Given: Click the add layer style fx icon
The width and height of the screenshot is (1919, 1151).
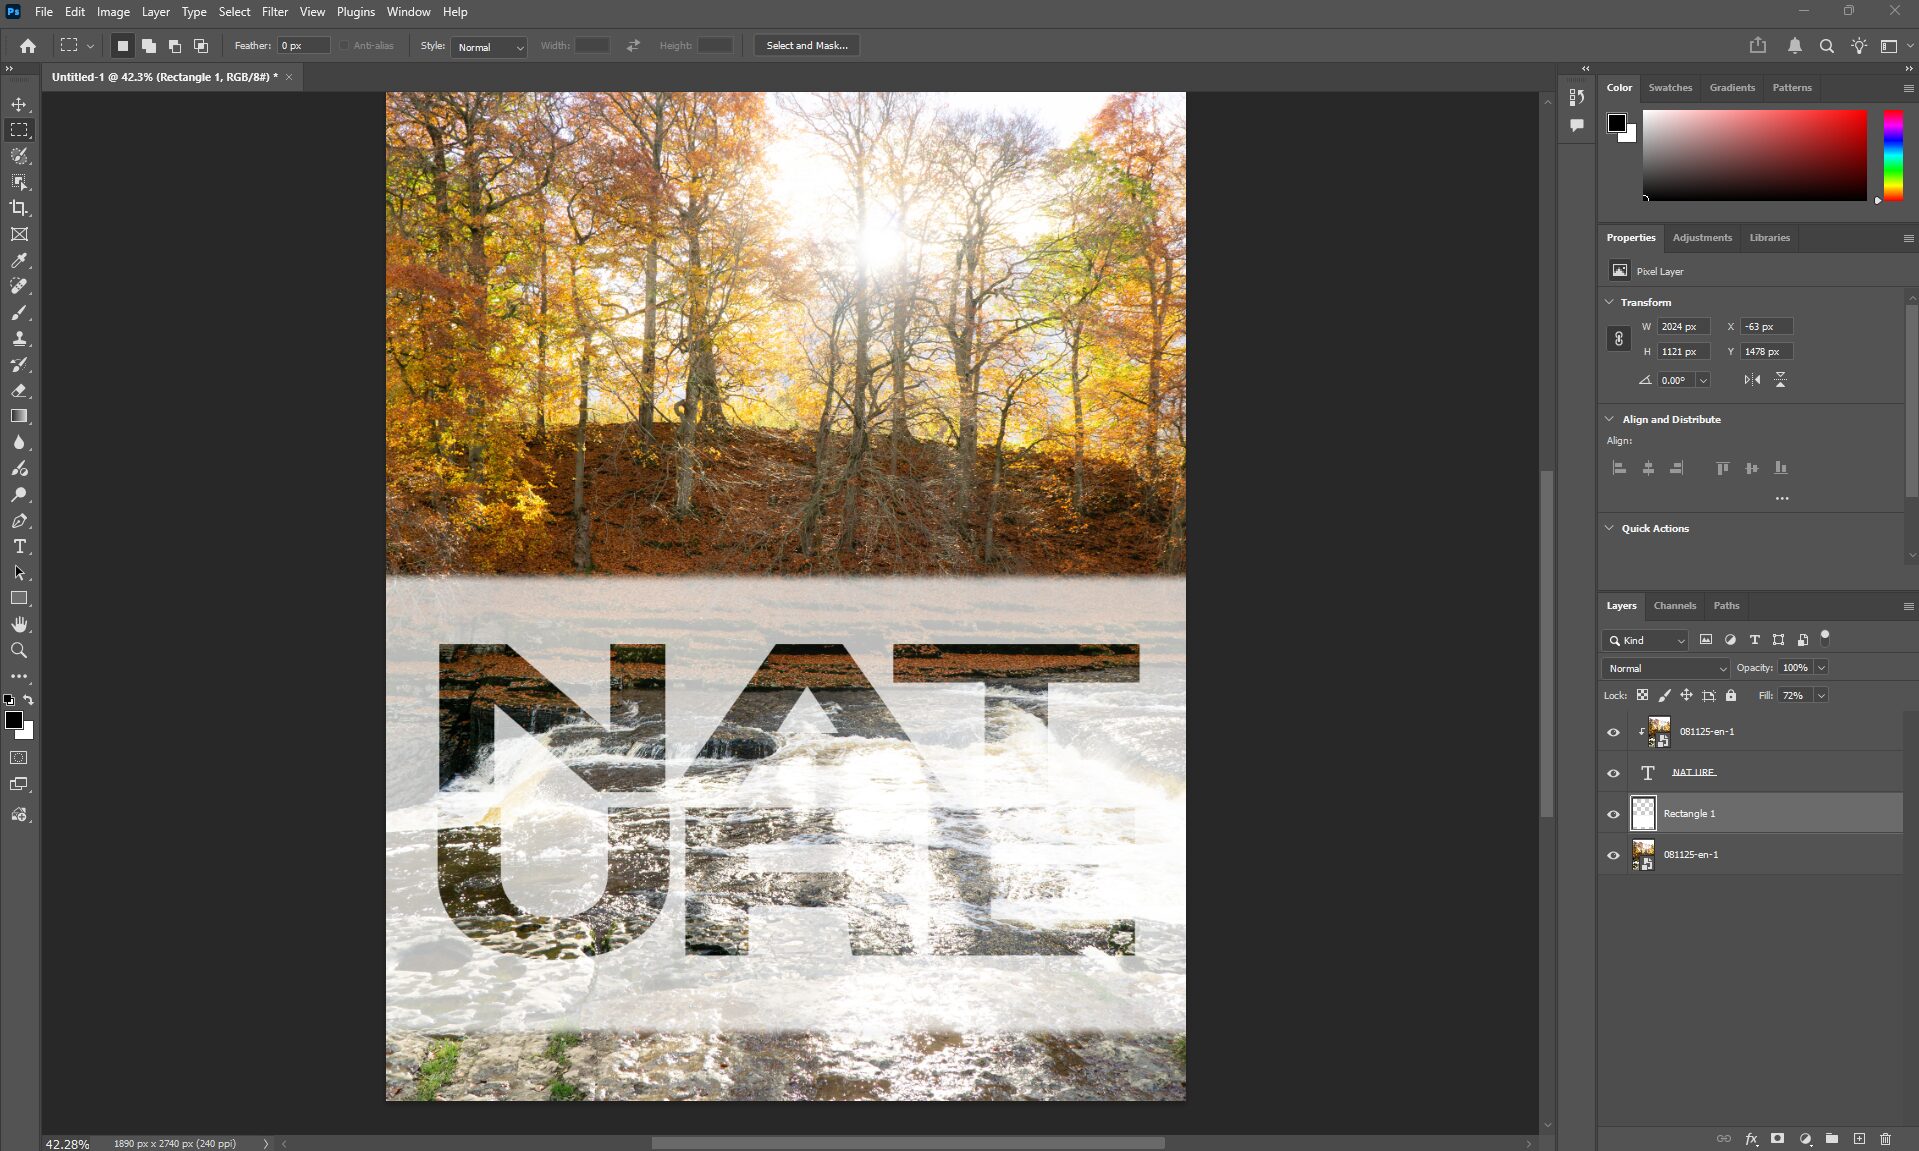Looking at the screenshot, I should tap(1751, 1138).
